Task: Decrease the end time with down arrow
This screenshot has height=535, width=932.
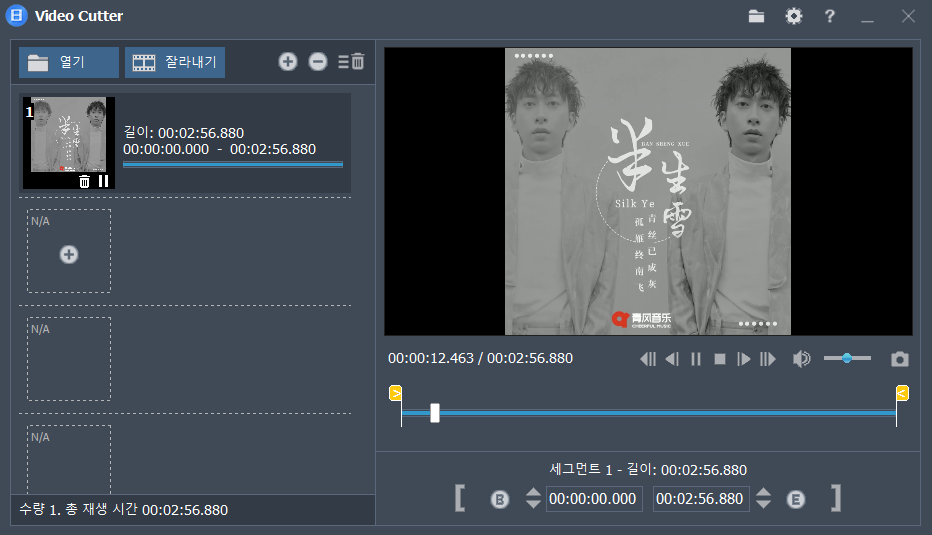Action: pyautogui.click(x=764, y=503)
